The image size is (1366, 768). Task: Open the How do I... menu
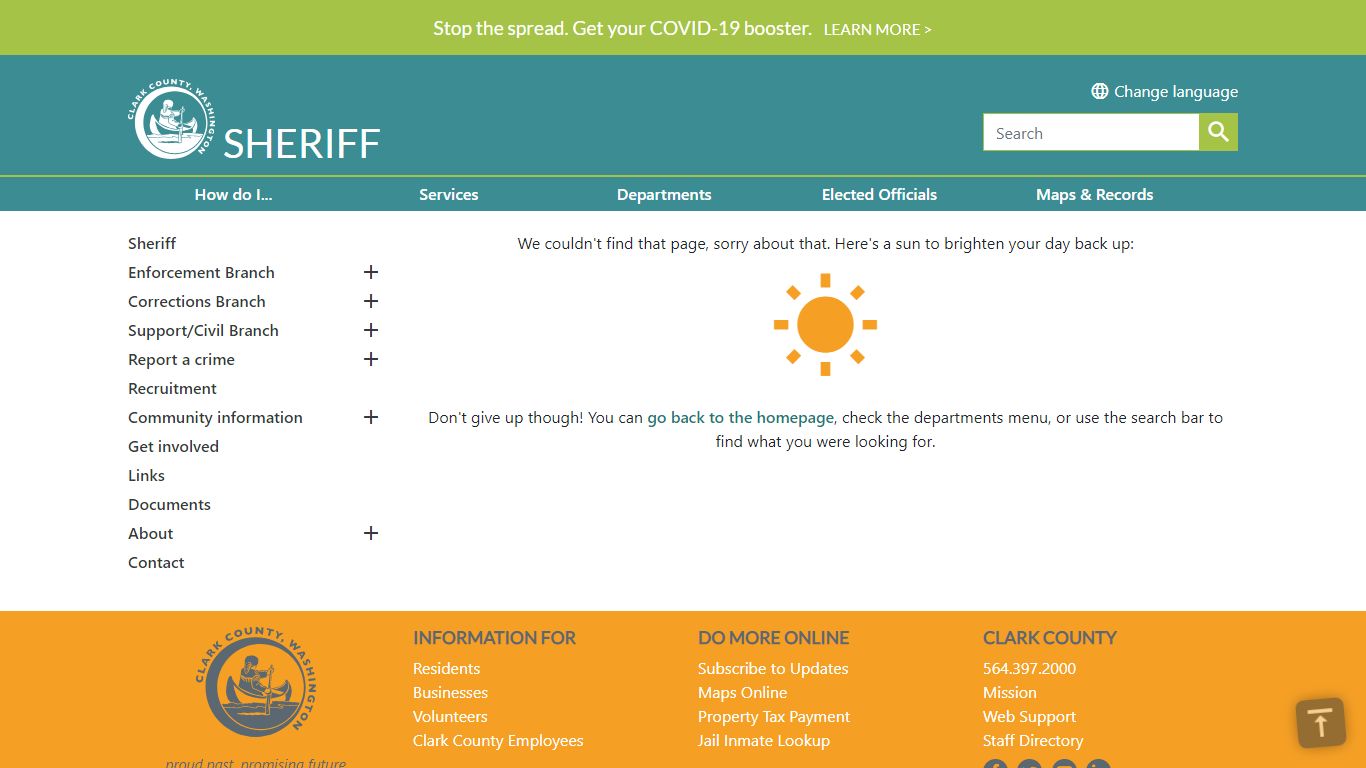pyautogui.click(x=233, y=194)
